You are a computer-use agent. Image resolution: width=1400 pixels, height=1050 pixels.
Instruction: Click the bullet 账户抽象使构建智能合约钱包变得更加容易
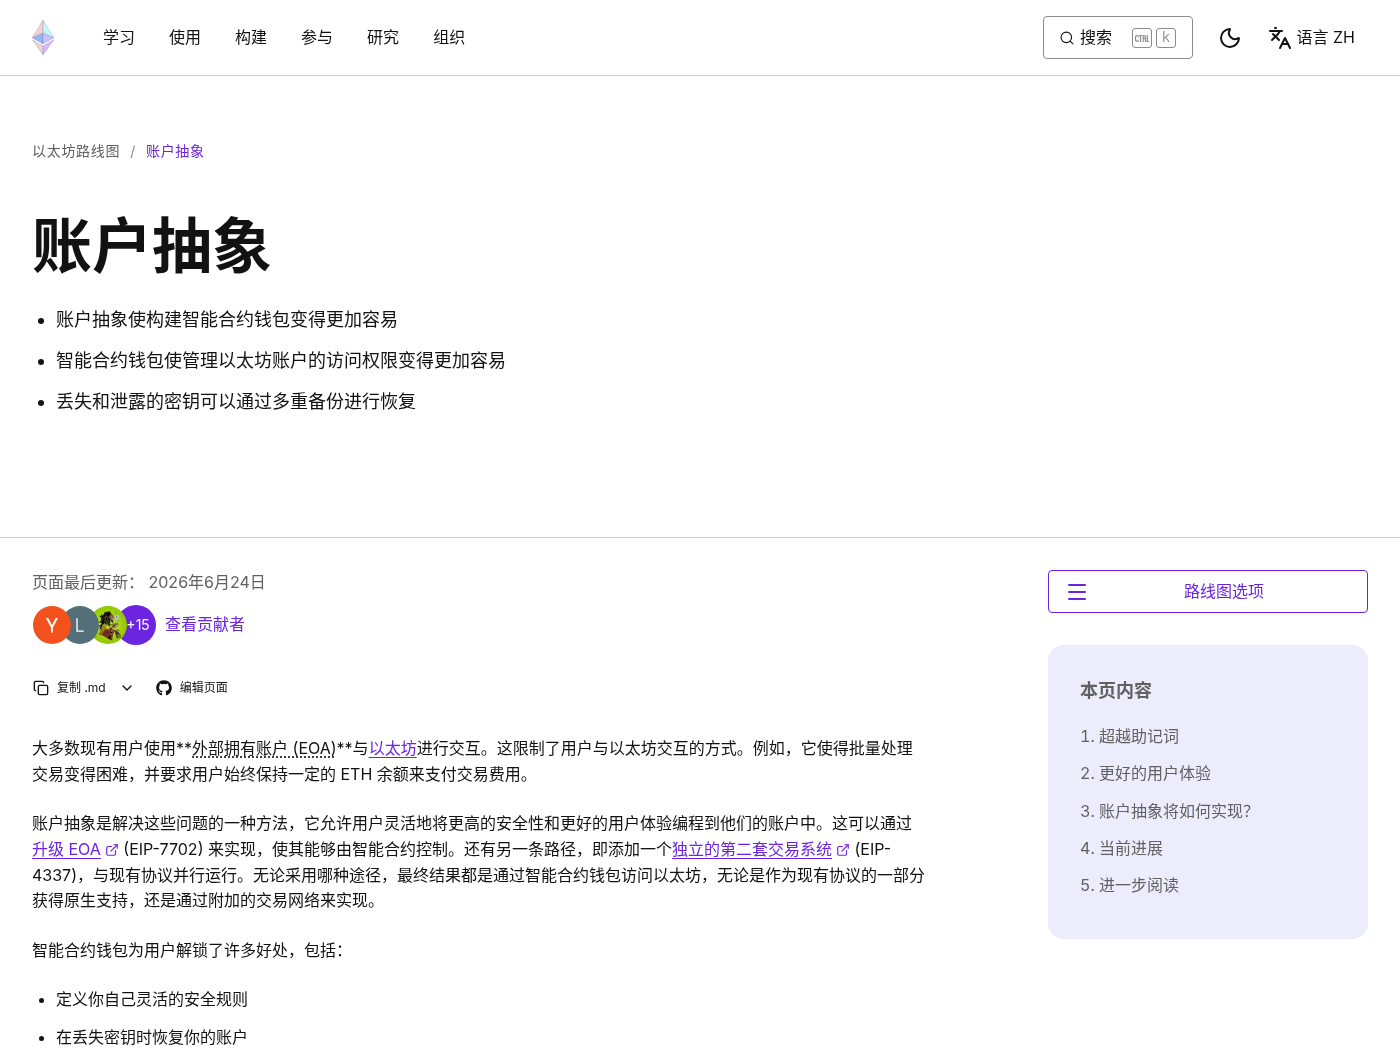pyautogui.click(x=227, y=320)
